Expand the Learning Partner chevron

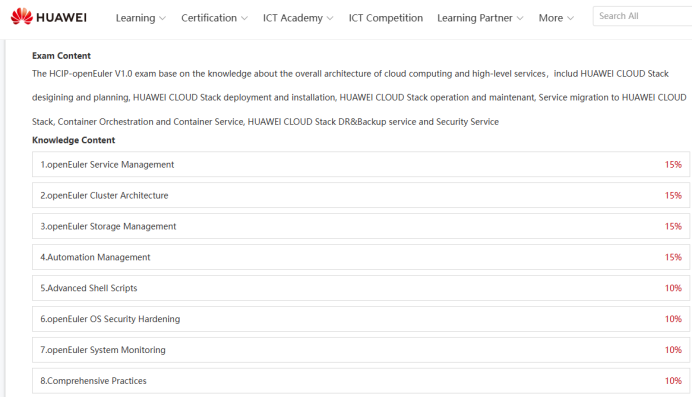(520, 19)
